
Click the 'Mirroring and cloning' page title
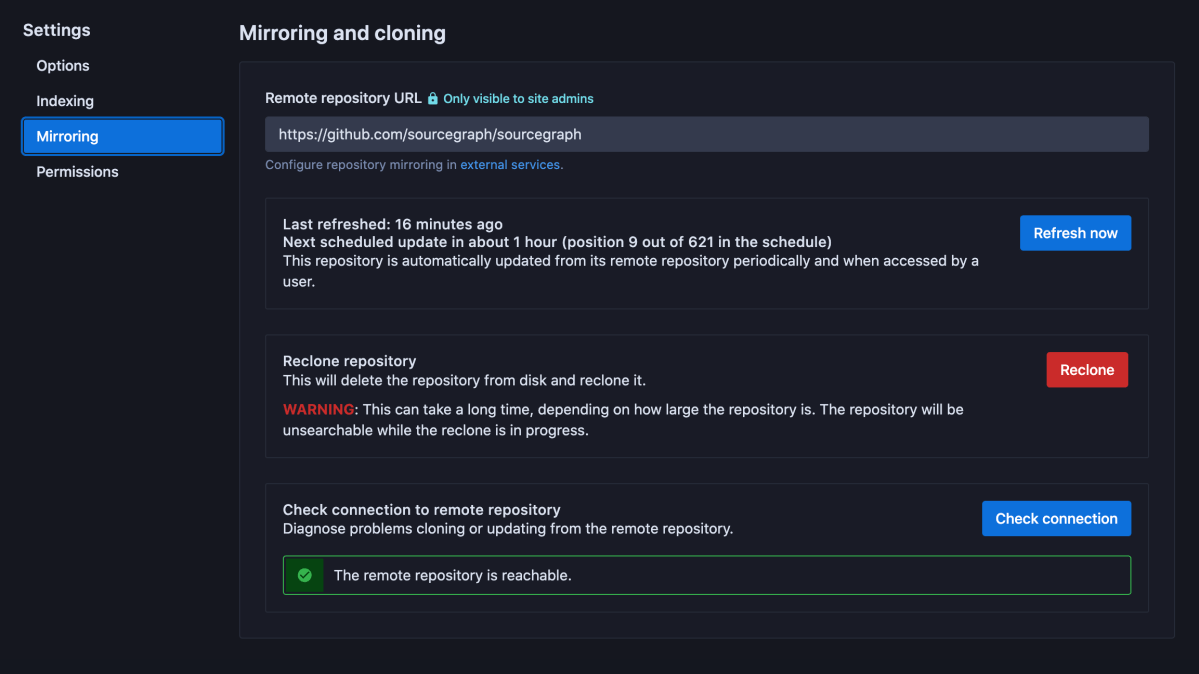pos(342,33)
